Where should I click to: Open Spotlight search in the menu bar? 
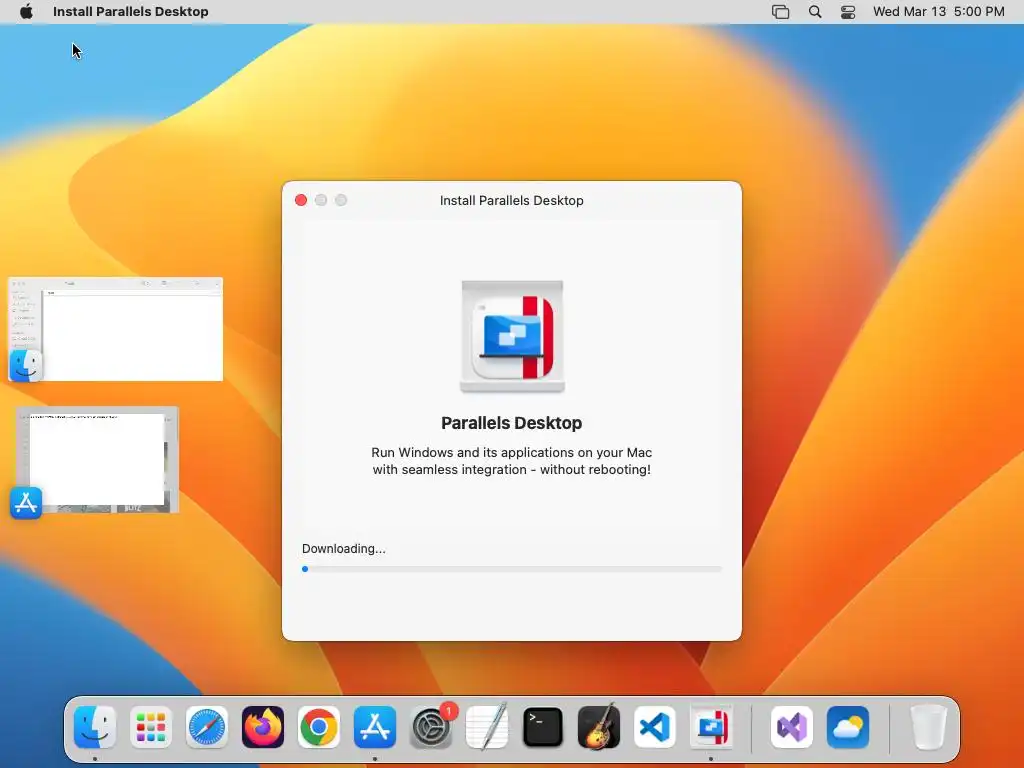[815, 12]
